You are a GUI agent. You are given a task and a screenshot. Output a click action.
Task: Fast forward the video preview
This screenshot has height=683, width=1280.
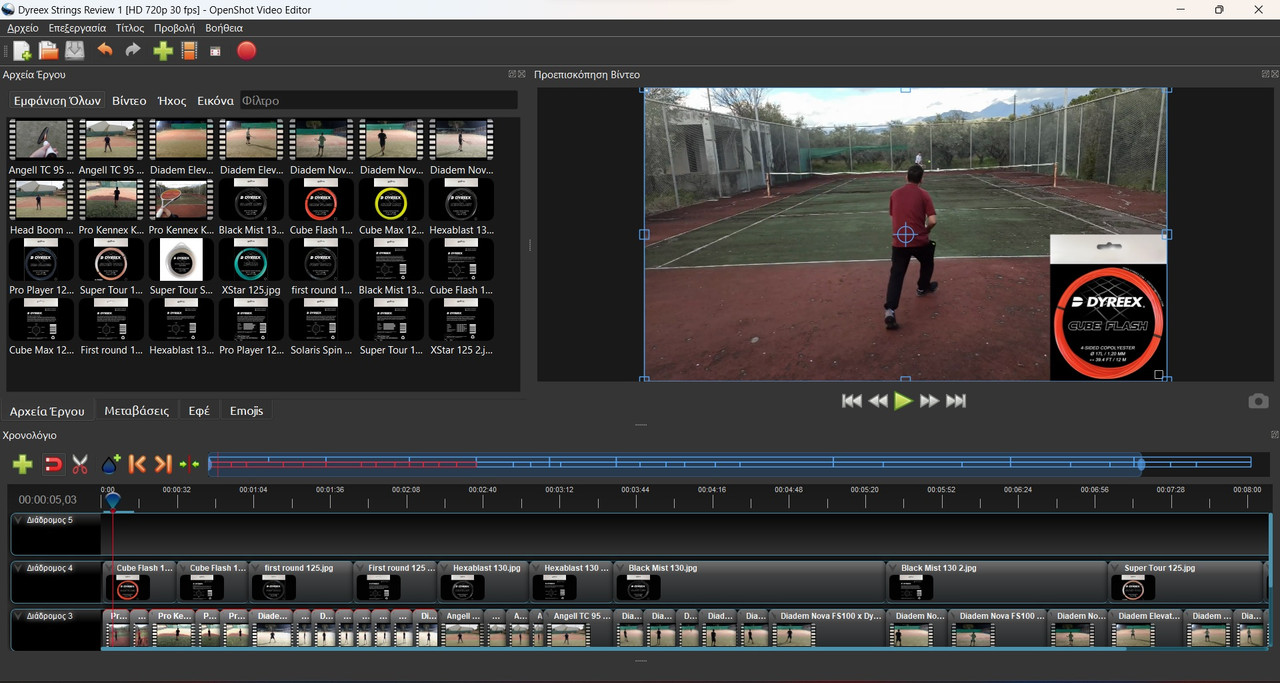point(930,401)
